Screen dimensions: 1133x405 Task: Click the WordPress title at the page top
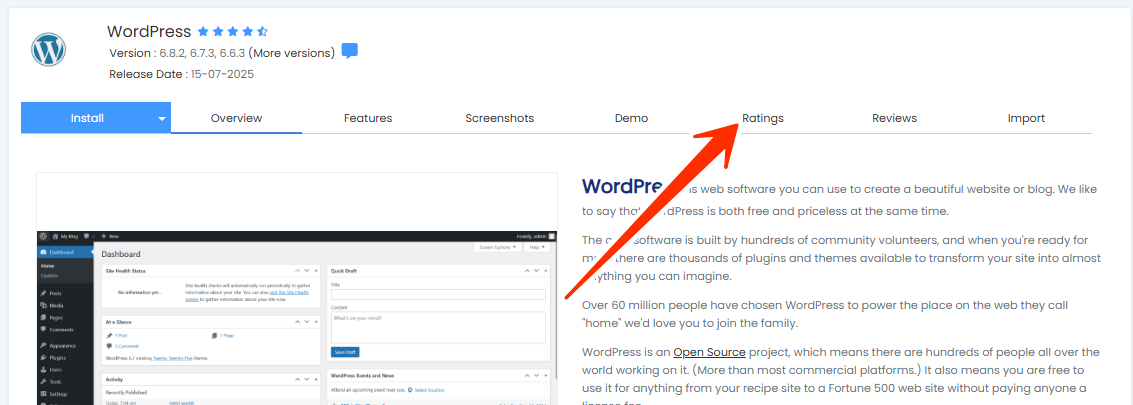tap(149, 32)
